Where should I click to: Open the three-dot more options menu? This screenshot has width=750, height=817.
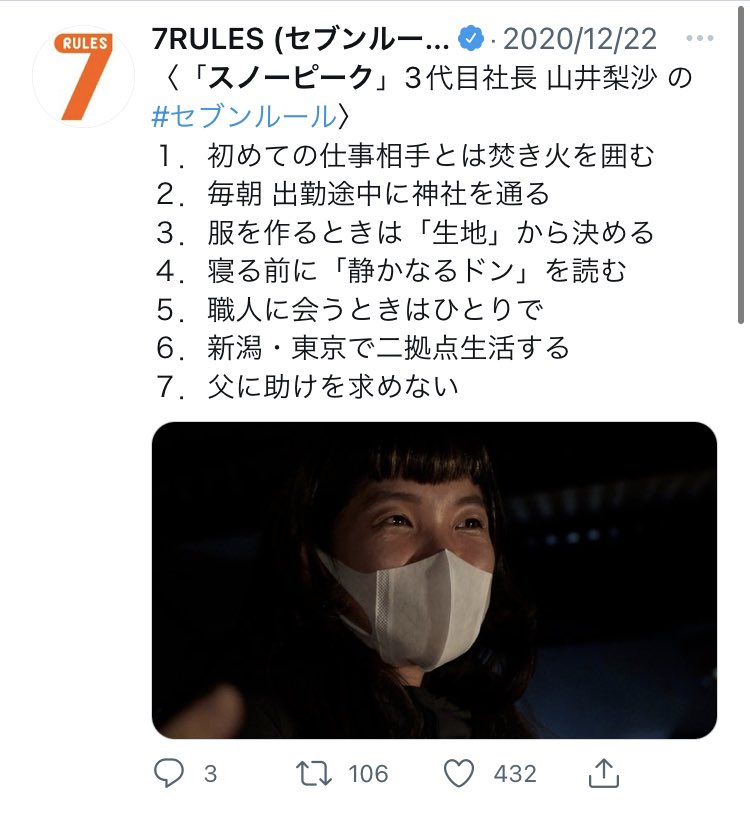[700, 38]
